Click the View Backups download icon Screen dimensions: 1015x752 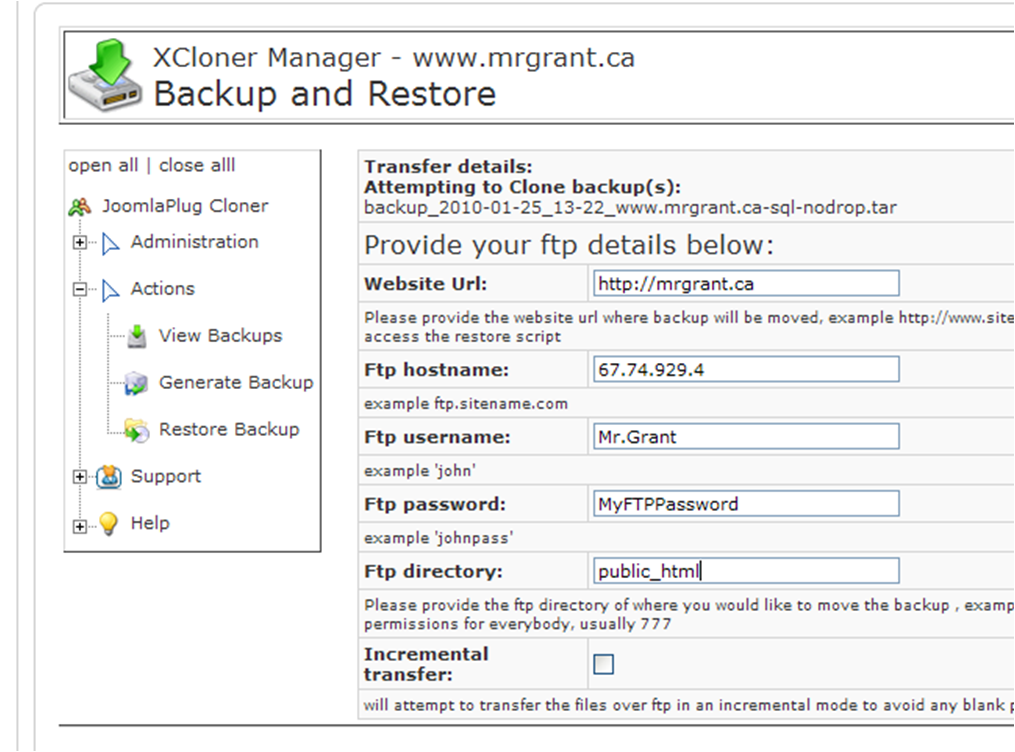click(x=137, y=336)
